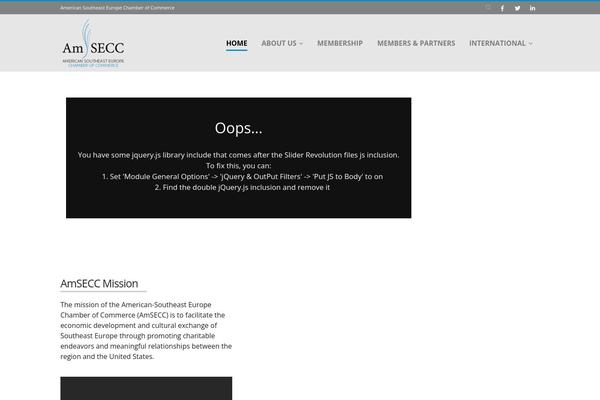Image resolution: width=600 pixels, height=400 pixels.
Task: Click the 'Put JS to Body' instruction line
Action: click(242, 176)
